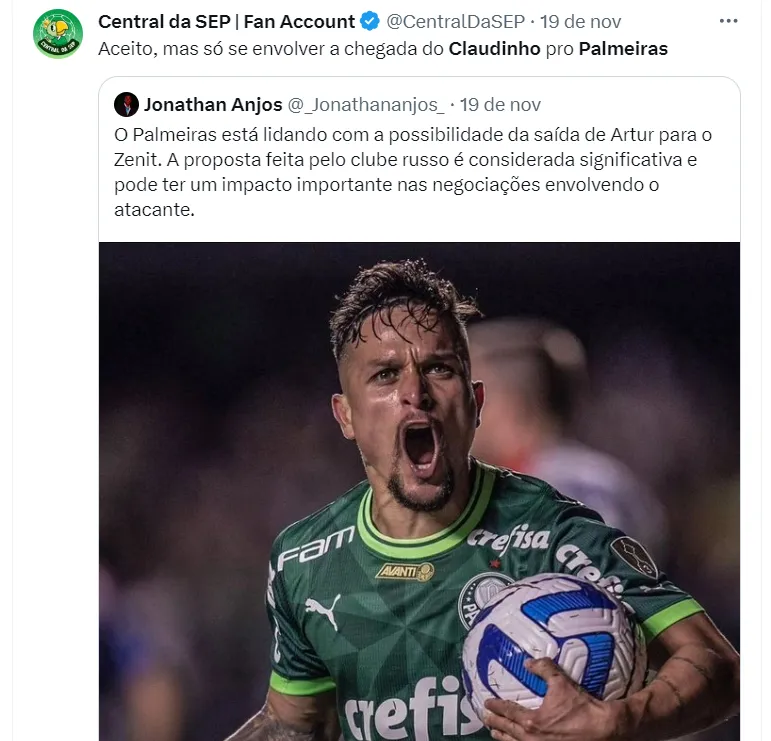Open the @_Jonathananjos_ handle

tap(366, 105)
